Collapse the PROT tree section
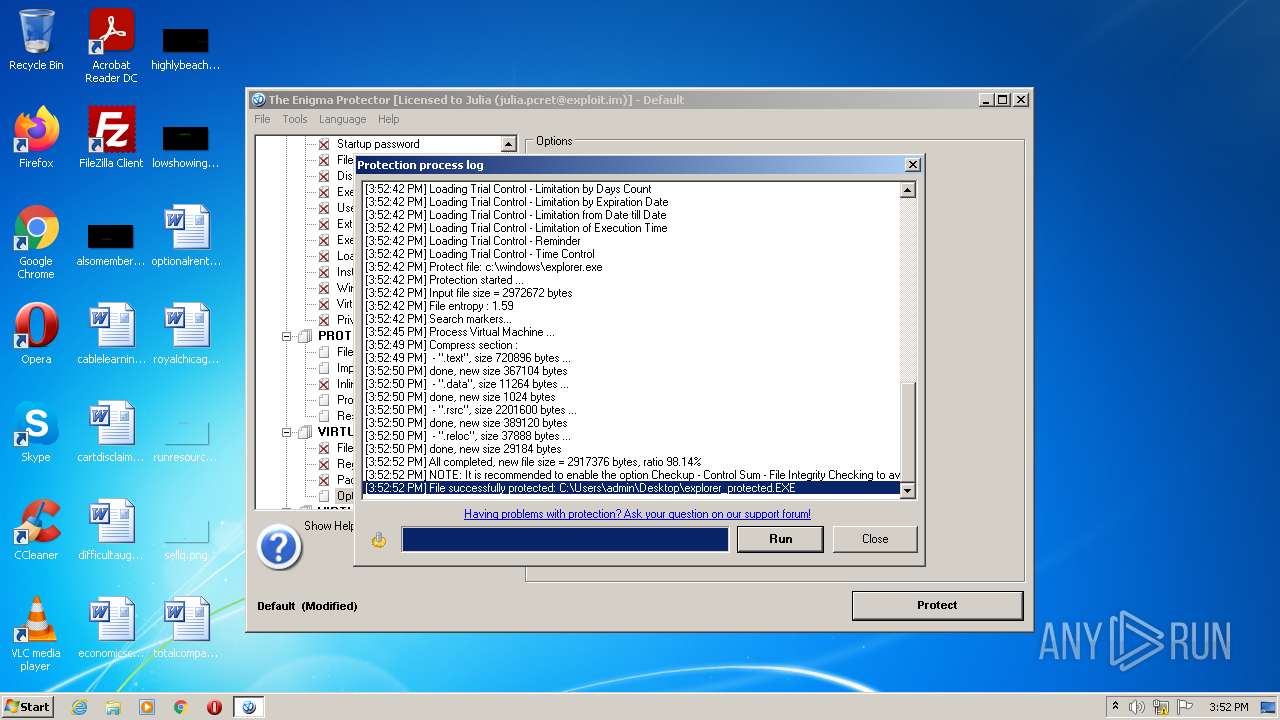1280x720 pixels. click(287, 336)
